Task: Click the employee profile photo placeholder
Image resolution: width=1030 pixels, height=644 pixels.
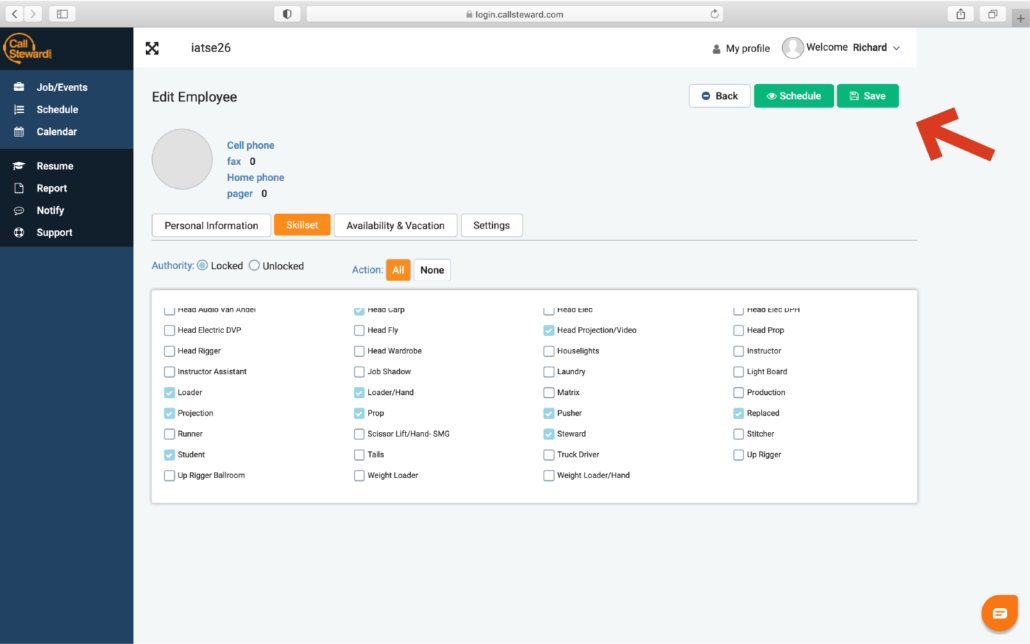Action: tap(182, 159)
